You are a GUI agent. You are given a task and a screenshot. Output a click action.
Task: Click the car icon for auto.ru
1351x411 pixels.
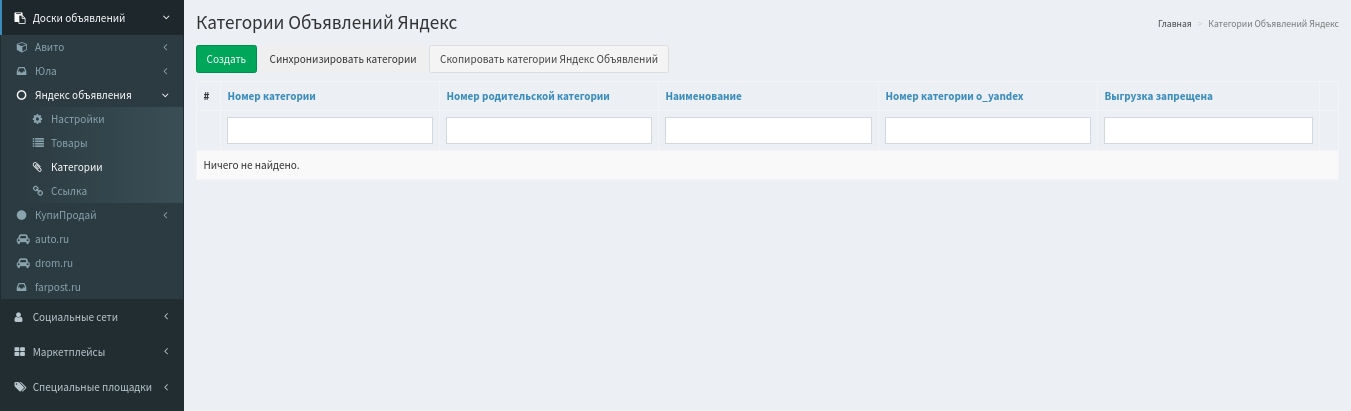pyautogui.click(x=22, y=239)
